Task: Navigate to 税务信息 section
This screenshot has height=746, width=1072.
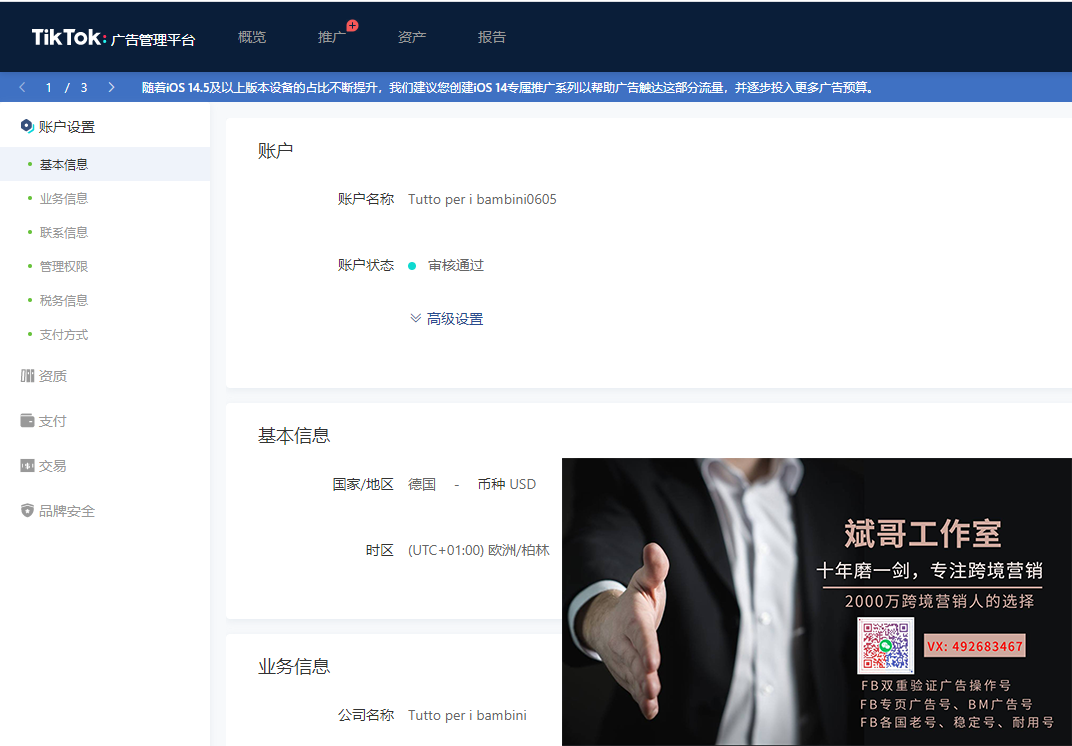Action: coord(64,301)
